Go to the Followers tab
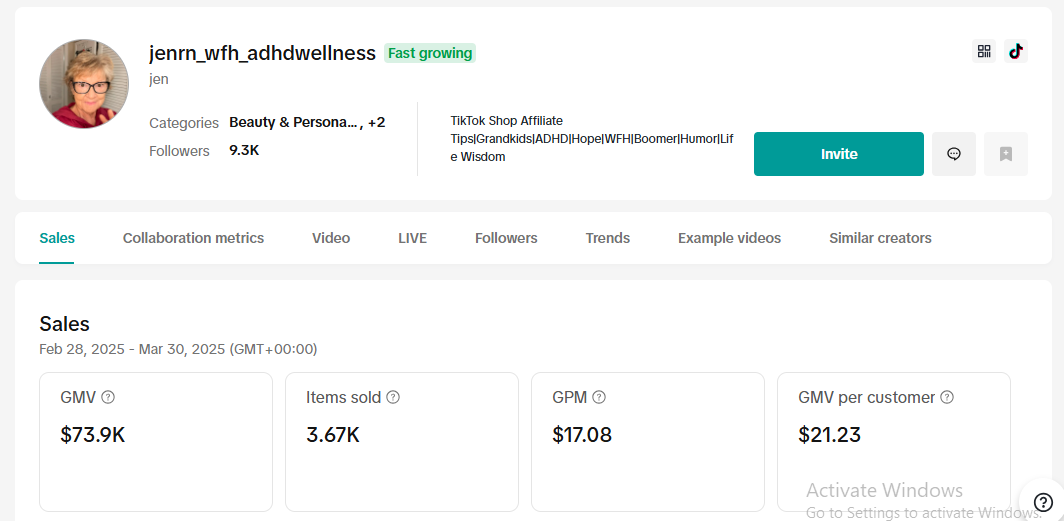The image size is (1064, 521). pos(506,238)
